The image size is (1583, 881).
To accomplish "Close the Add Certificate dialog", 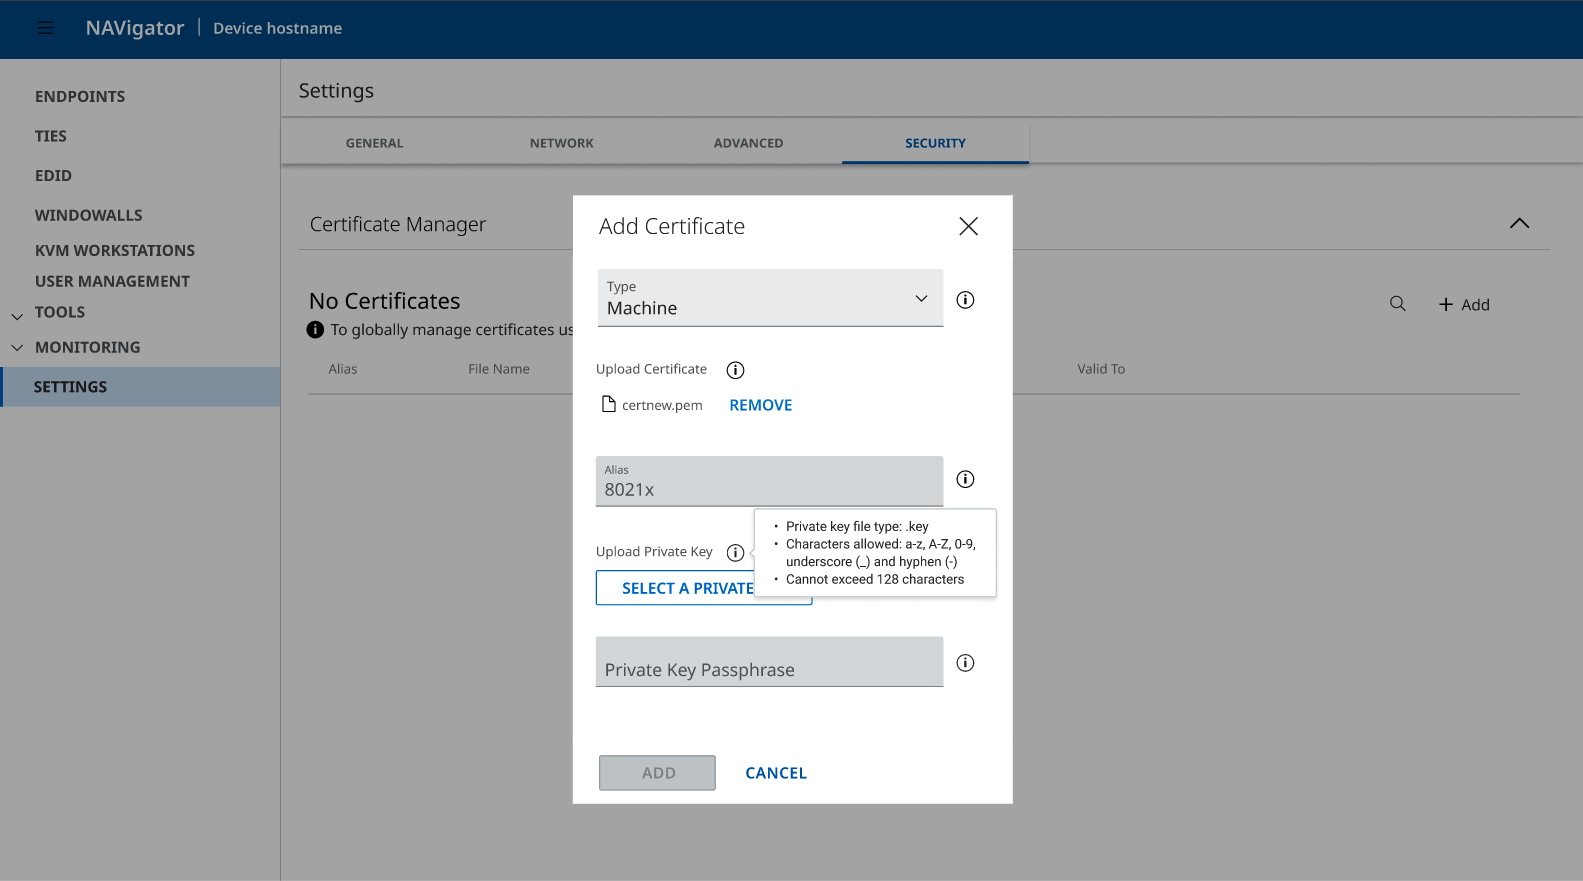I will coord(968,226).
